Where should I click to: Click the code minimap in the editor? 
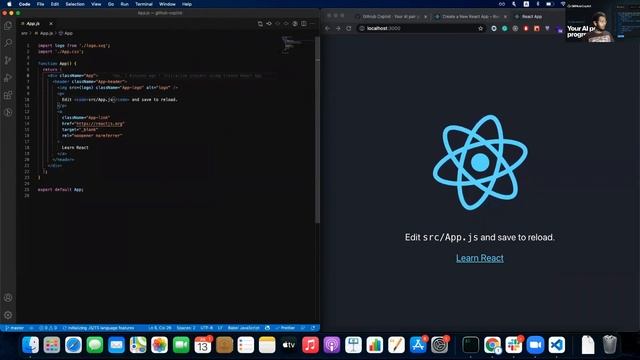tap(291, 45)
